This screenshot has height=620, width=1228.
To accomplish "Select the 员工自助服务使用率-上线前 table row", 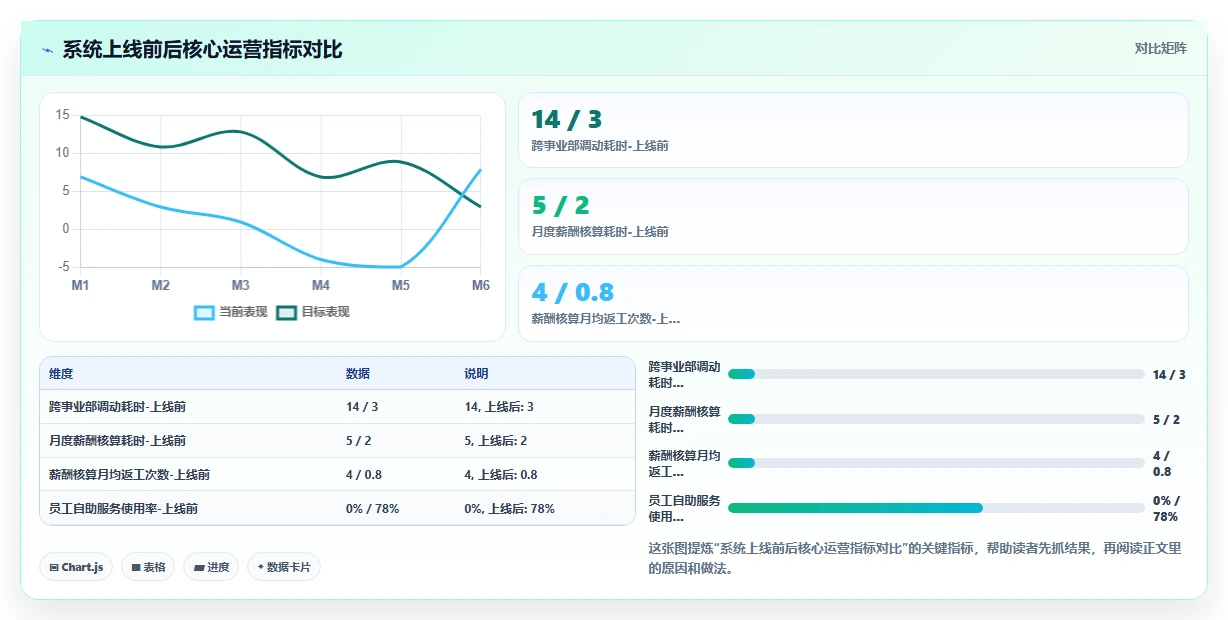I will coord(337,508).
